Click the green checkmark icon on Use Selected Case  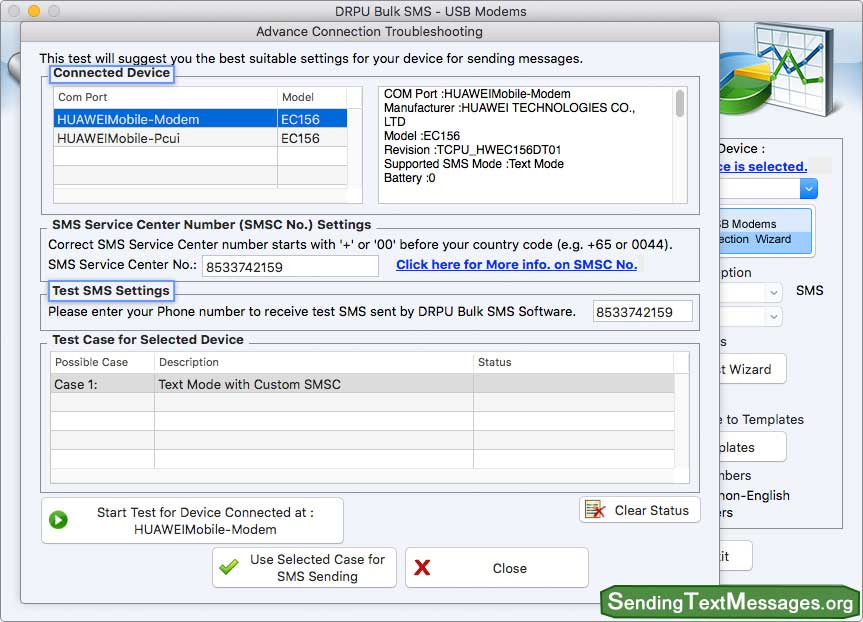pos(228,567)
